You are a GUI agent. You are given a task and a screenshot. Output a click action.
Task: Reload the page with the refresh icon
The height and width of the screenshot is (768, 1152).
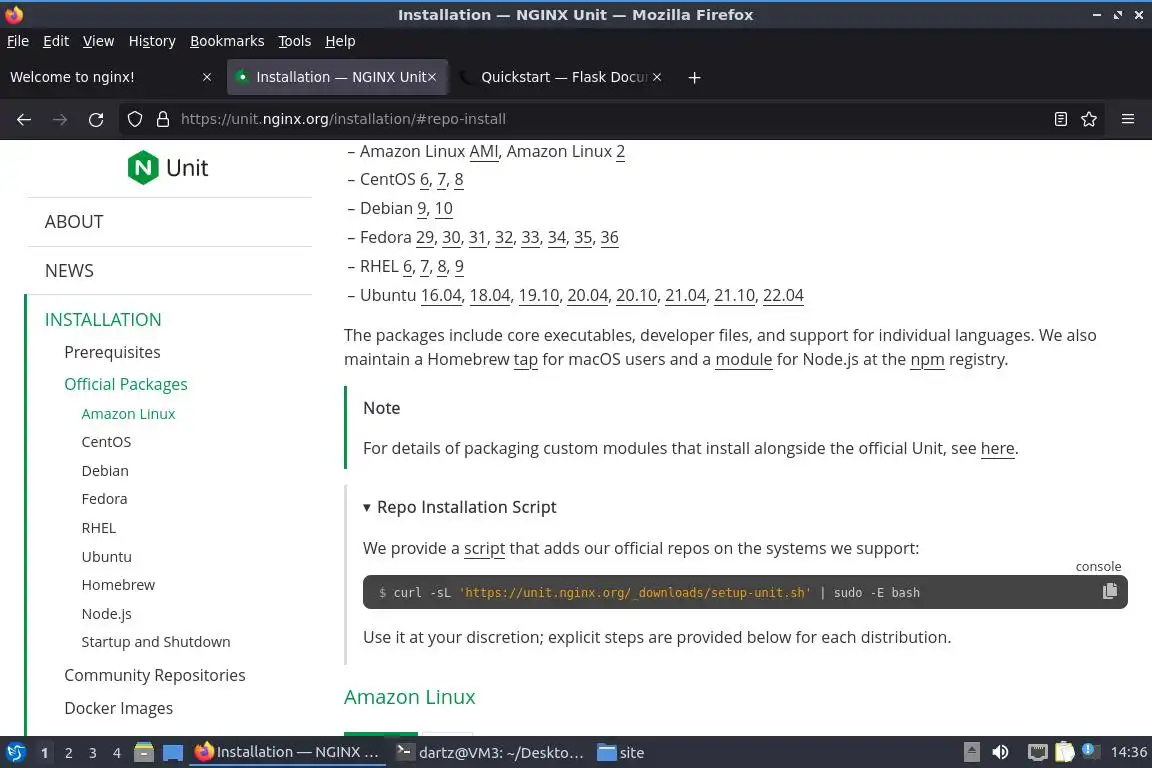click(96, 119)
